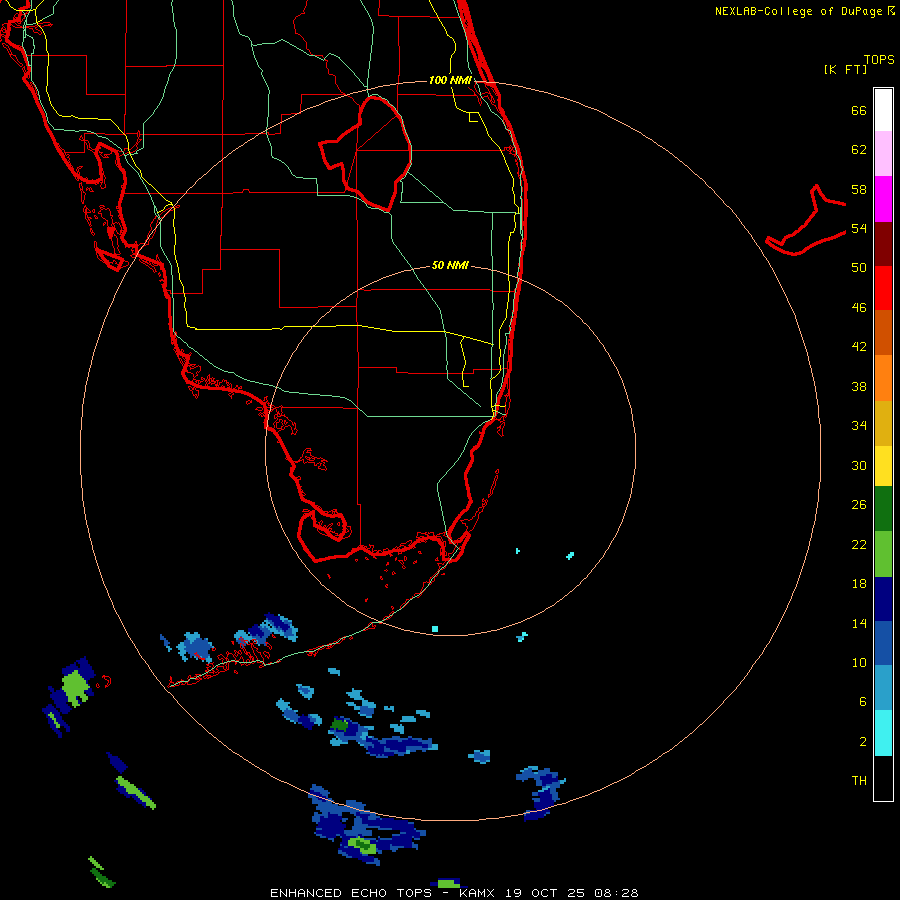Screen dimensions: 900x900
Task: Click legend value 34
Action: (x=859, y=426)
